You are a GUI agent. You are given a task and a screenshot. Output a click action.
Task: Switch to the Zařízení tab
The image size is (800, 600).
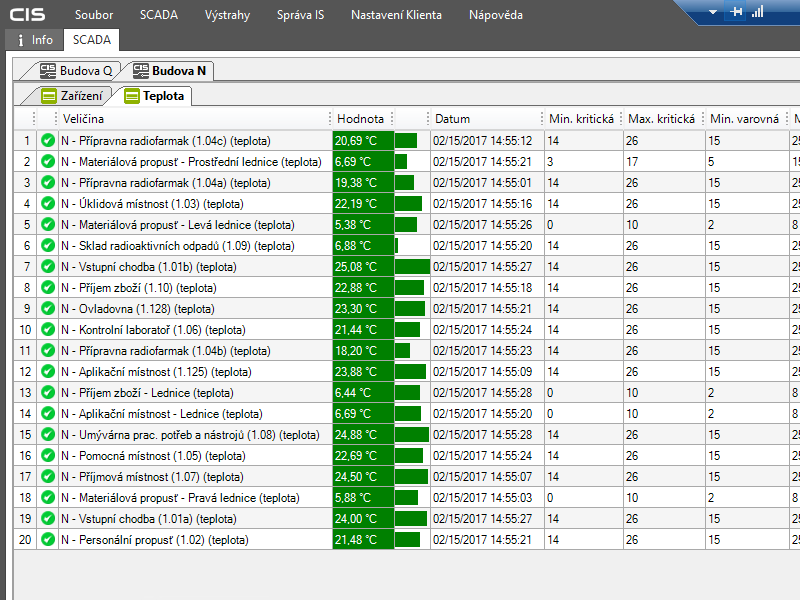coord(72,96)
